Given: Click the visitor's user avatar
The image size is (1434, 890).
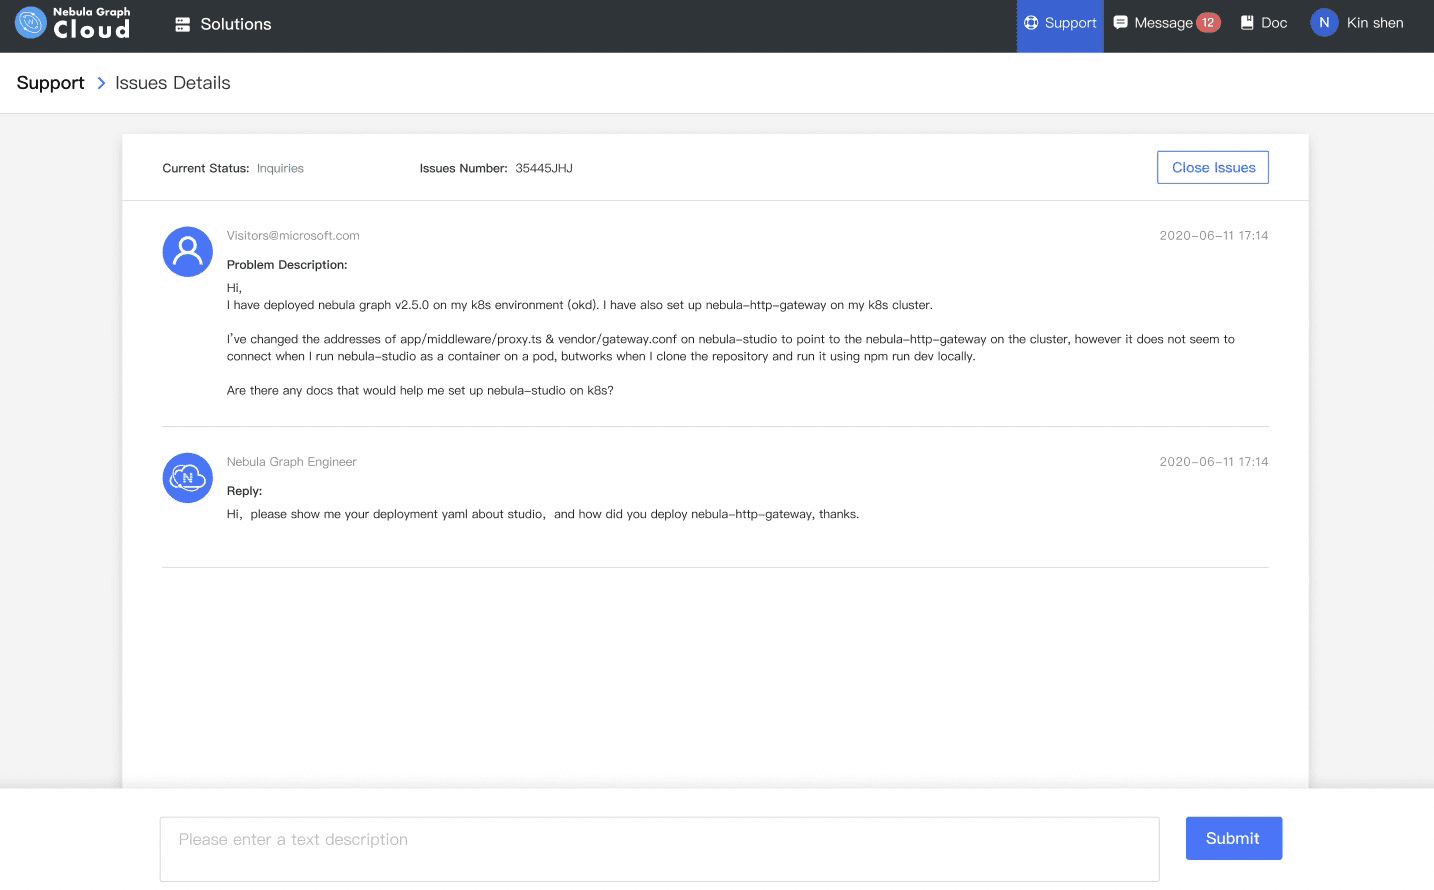Looking at the screenshot, I should tap(187, 251).
